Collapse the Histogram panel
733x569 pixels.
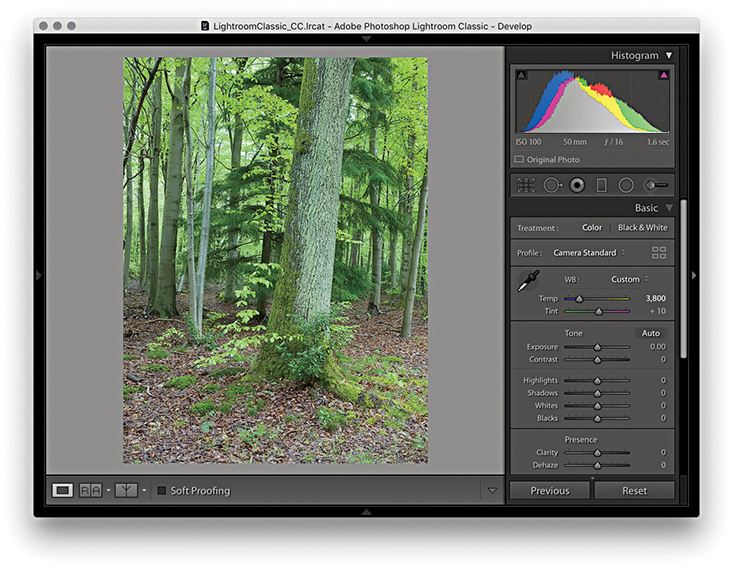669,56
